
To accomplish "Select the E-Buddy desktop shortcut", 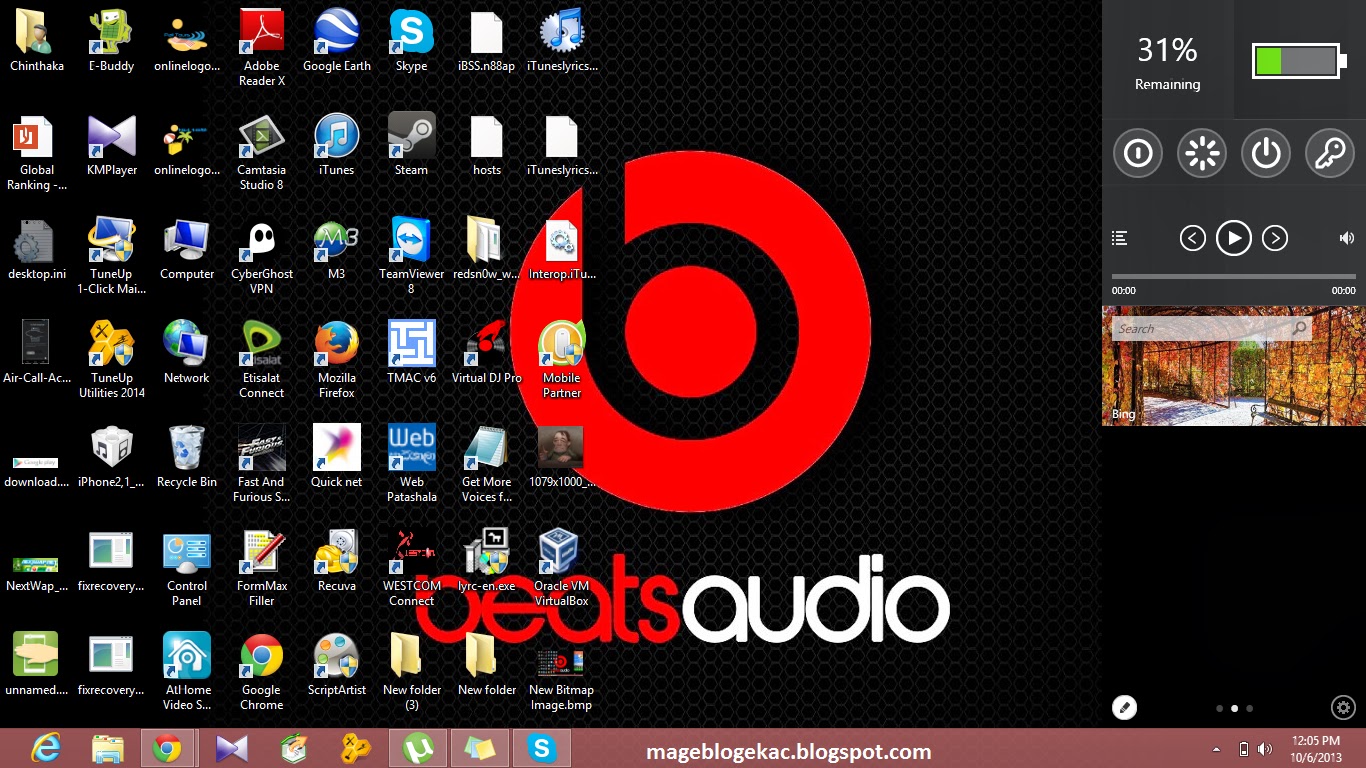I will click(111, 40).
